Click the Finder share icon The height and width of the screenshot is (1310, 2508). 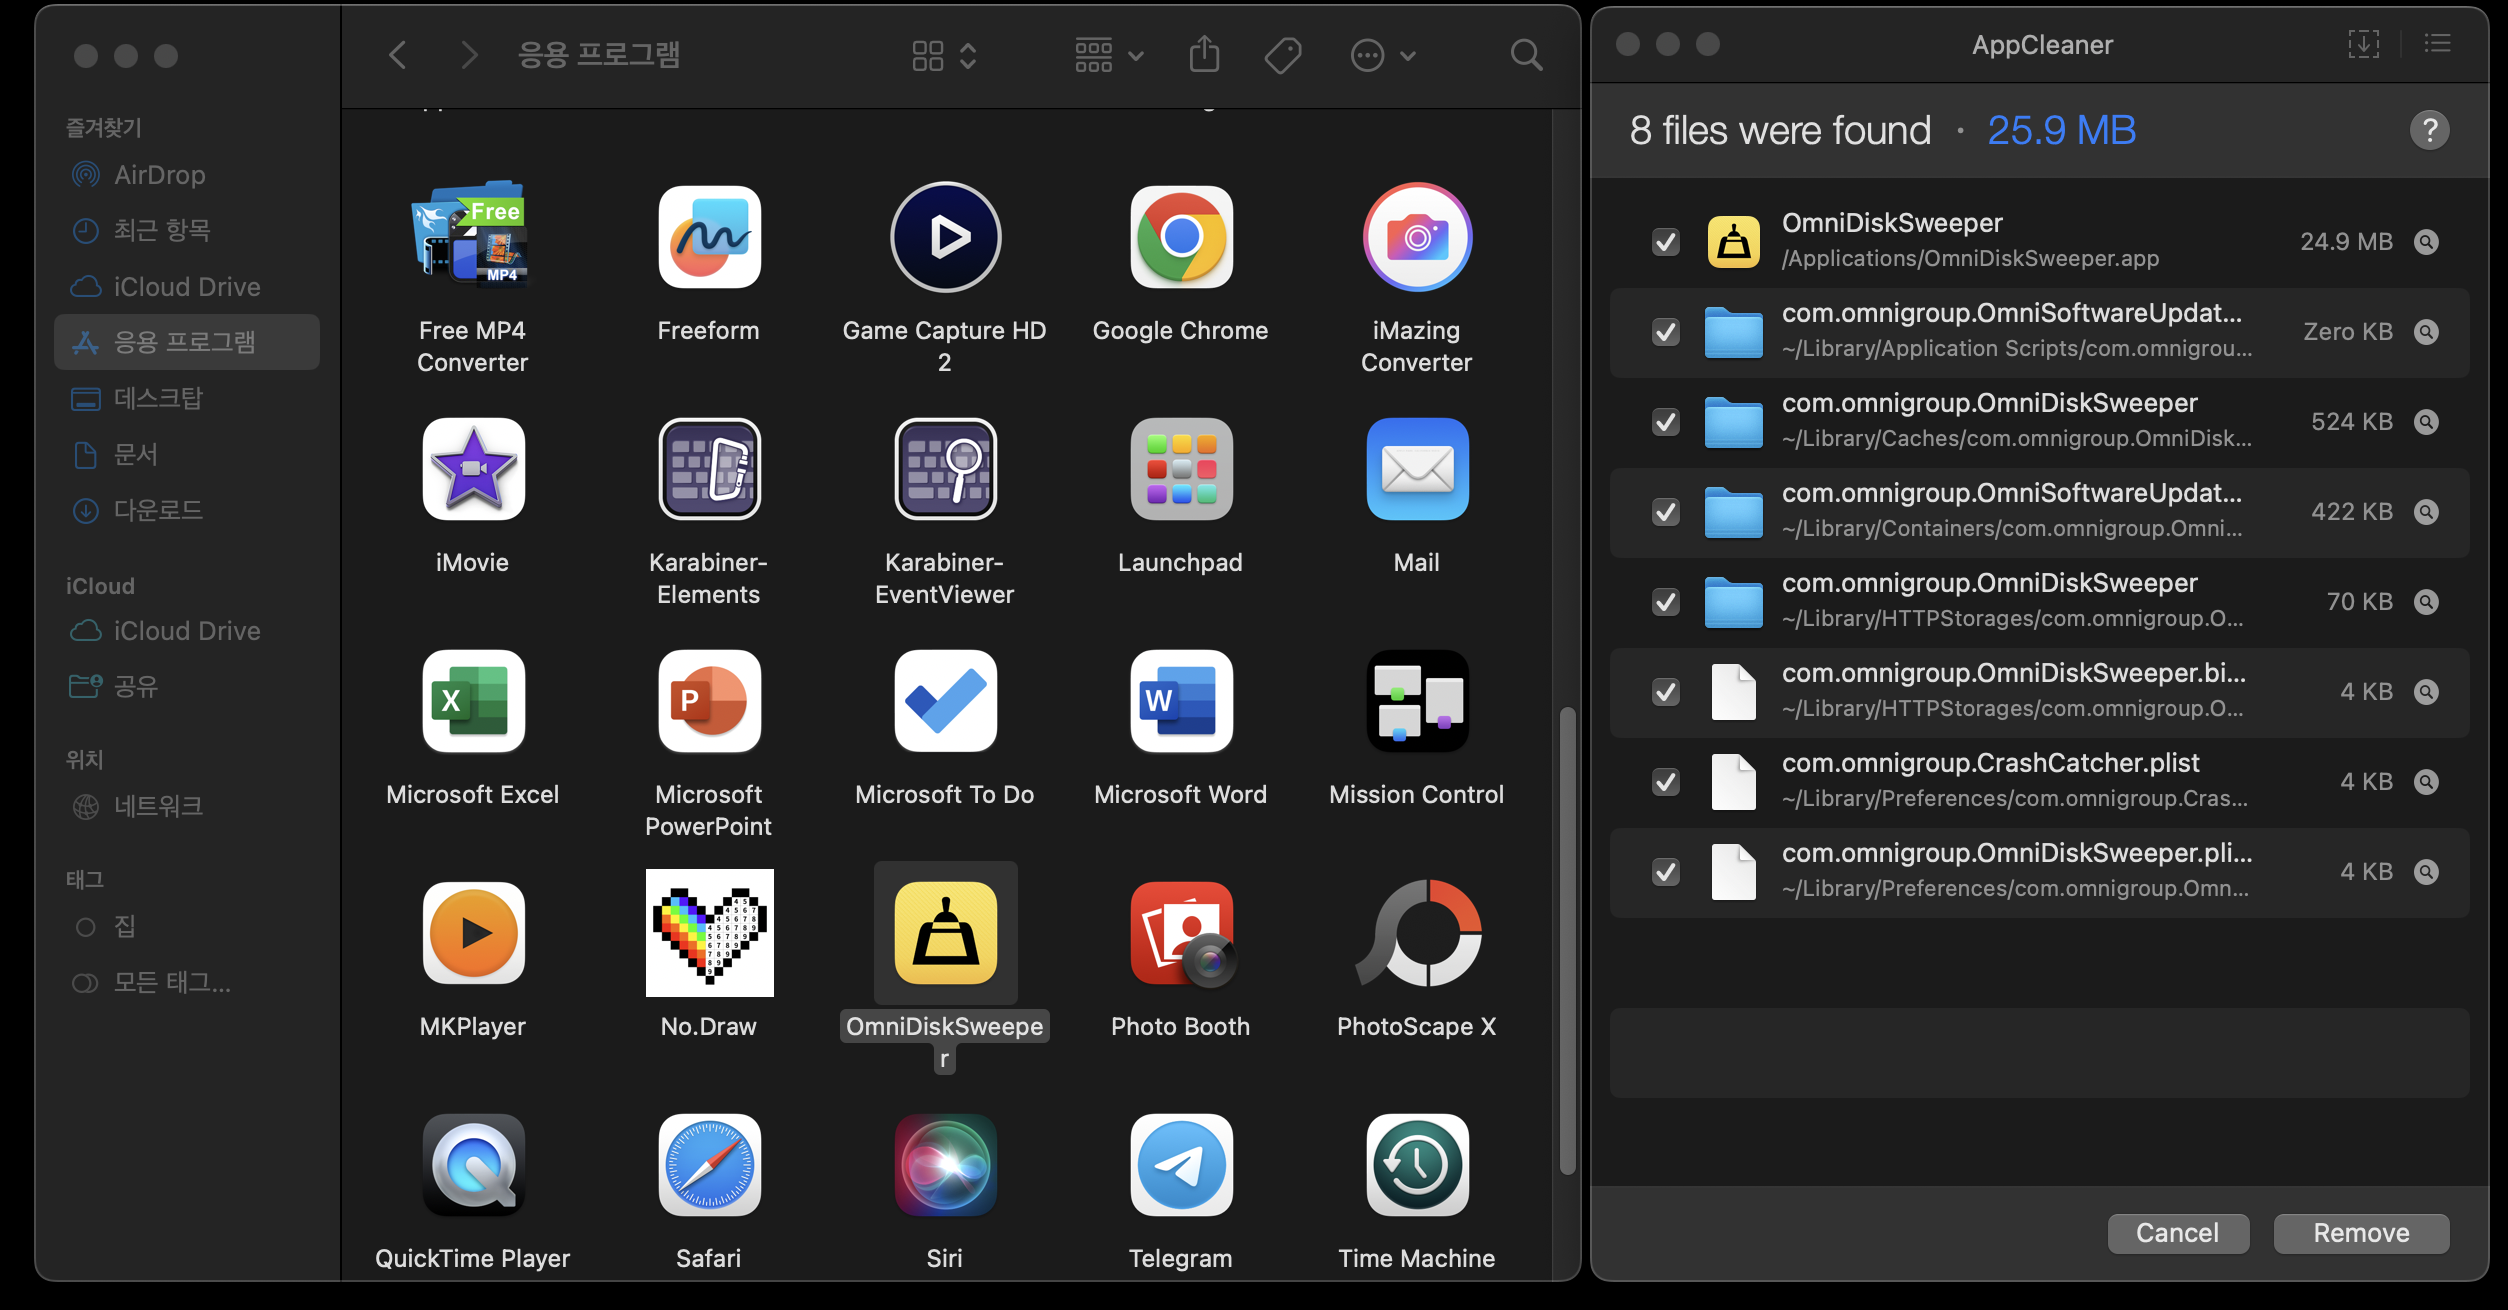coord(1204,55)
